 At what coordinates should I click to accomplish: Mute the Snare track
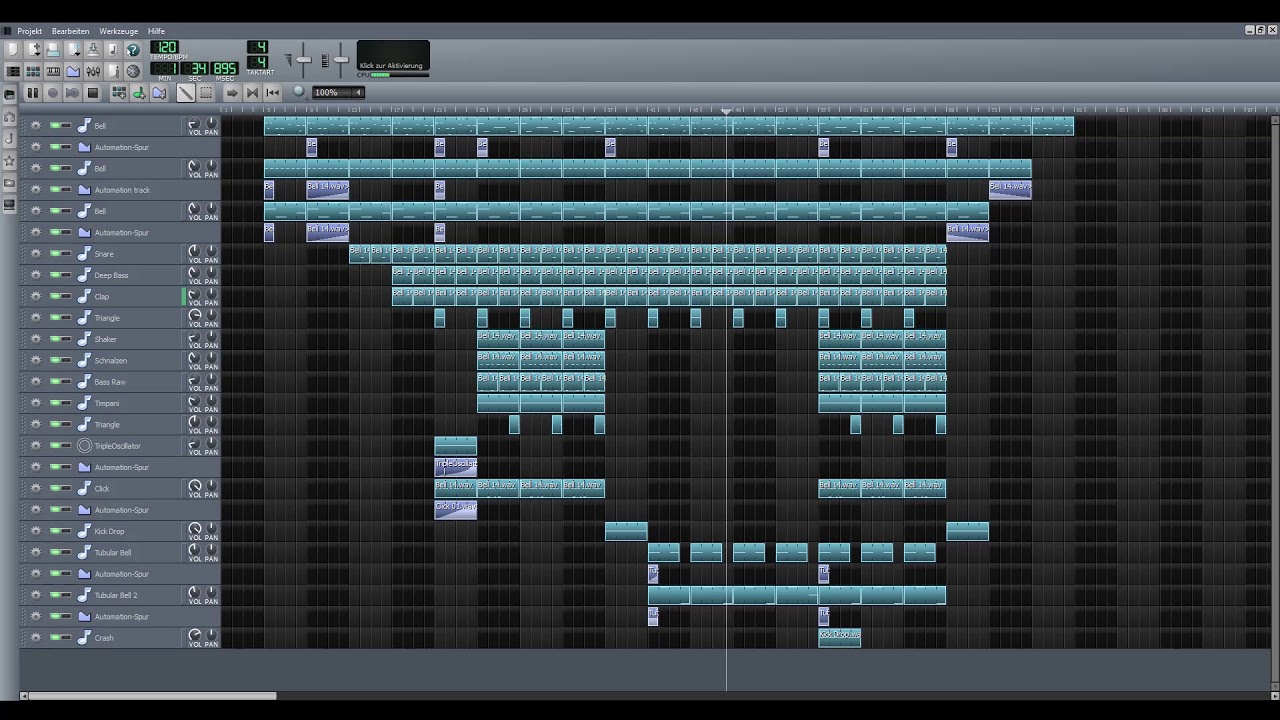(53, 254)
